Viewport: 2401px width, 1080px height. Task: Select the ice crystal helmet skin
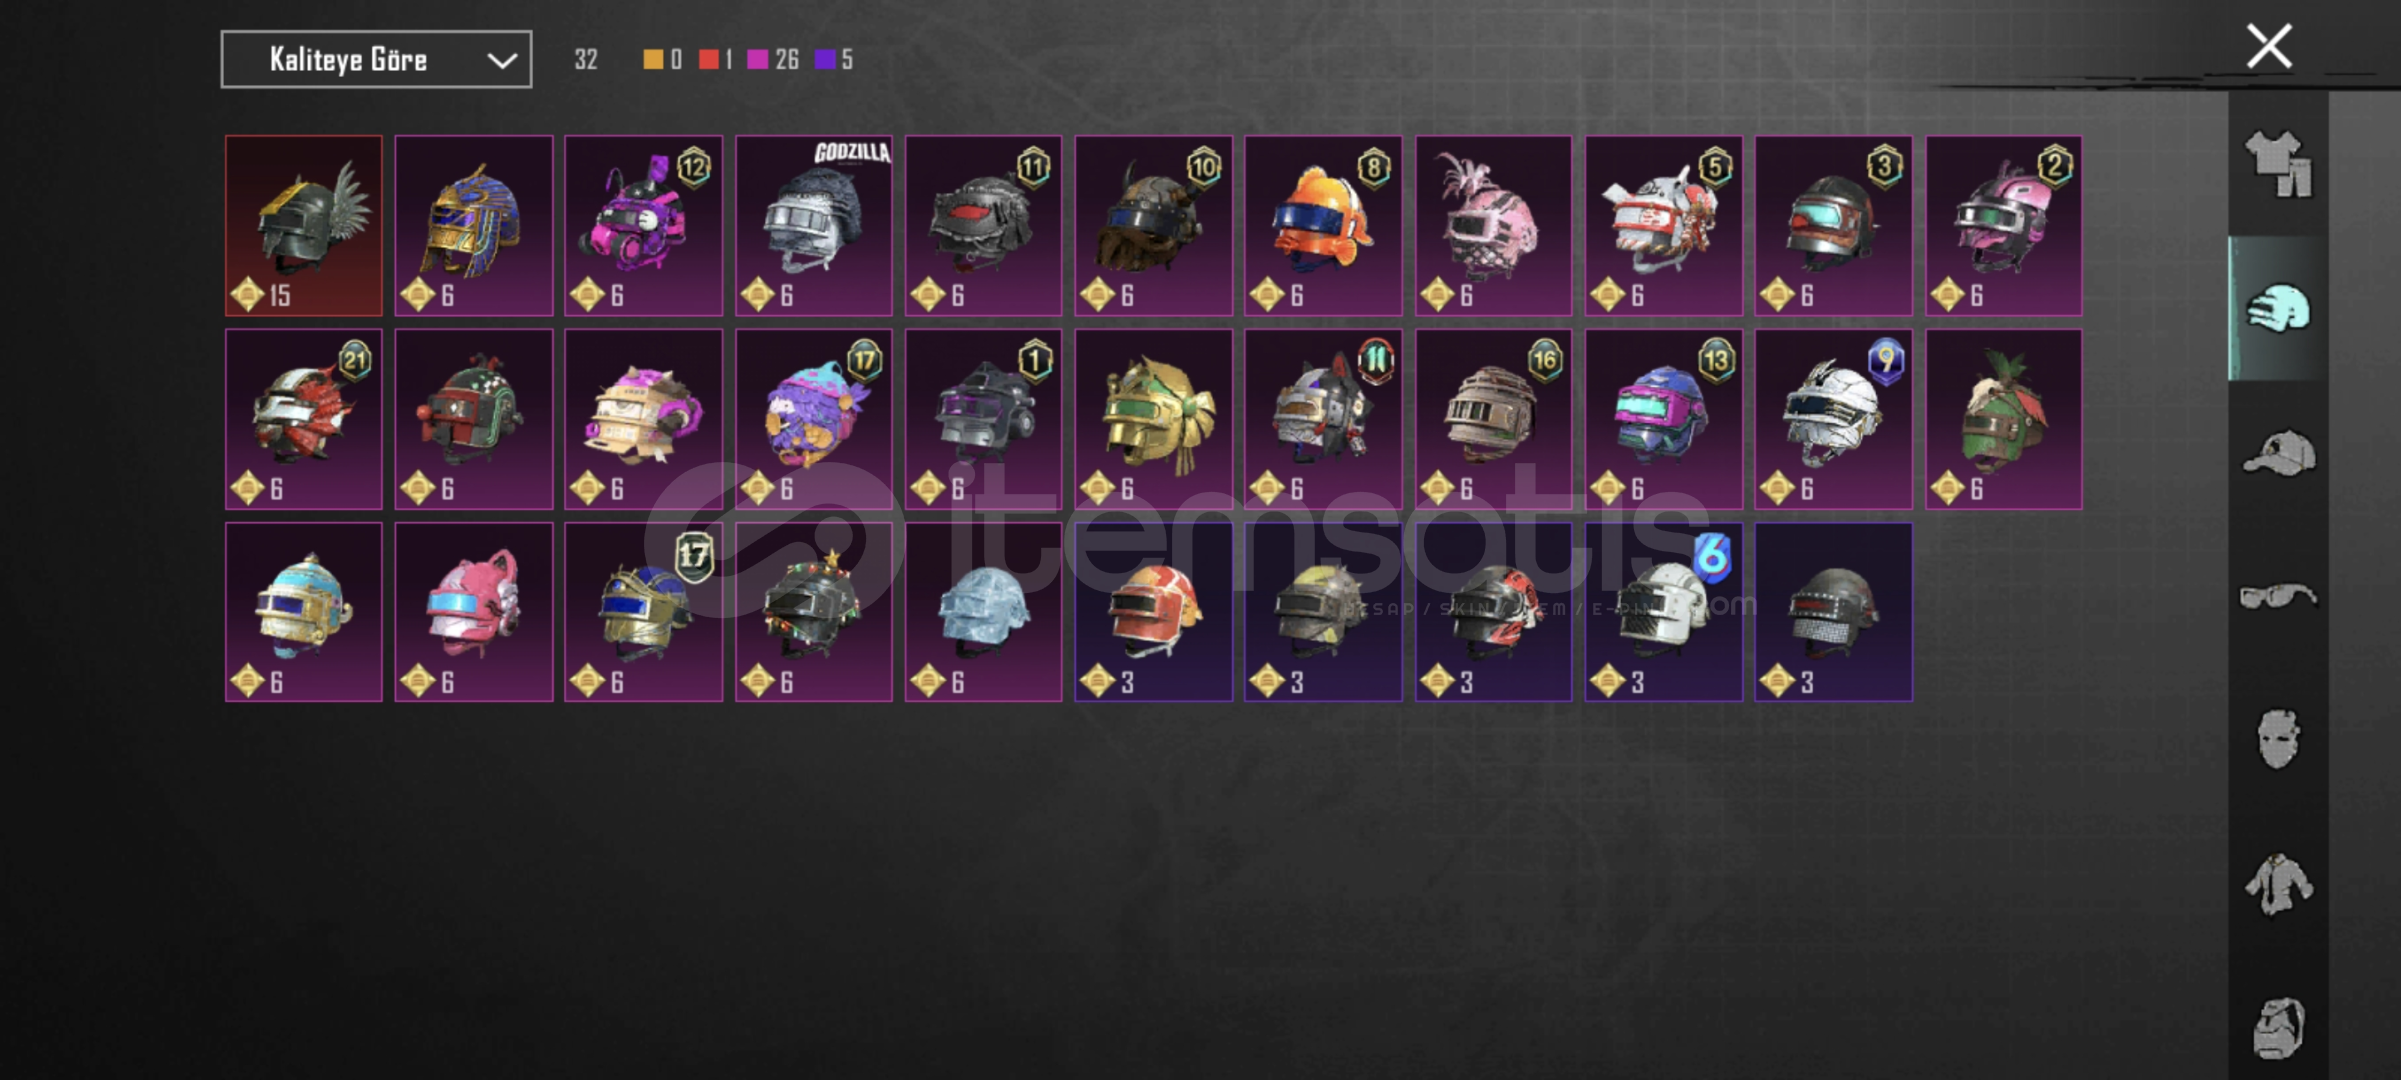pyautogui.click(x=983, y=612)
